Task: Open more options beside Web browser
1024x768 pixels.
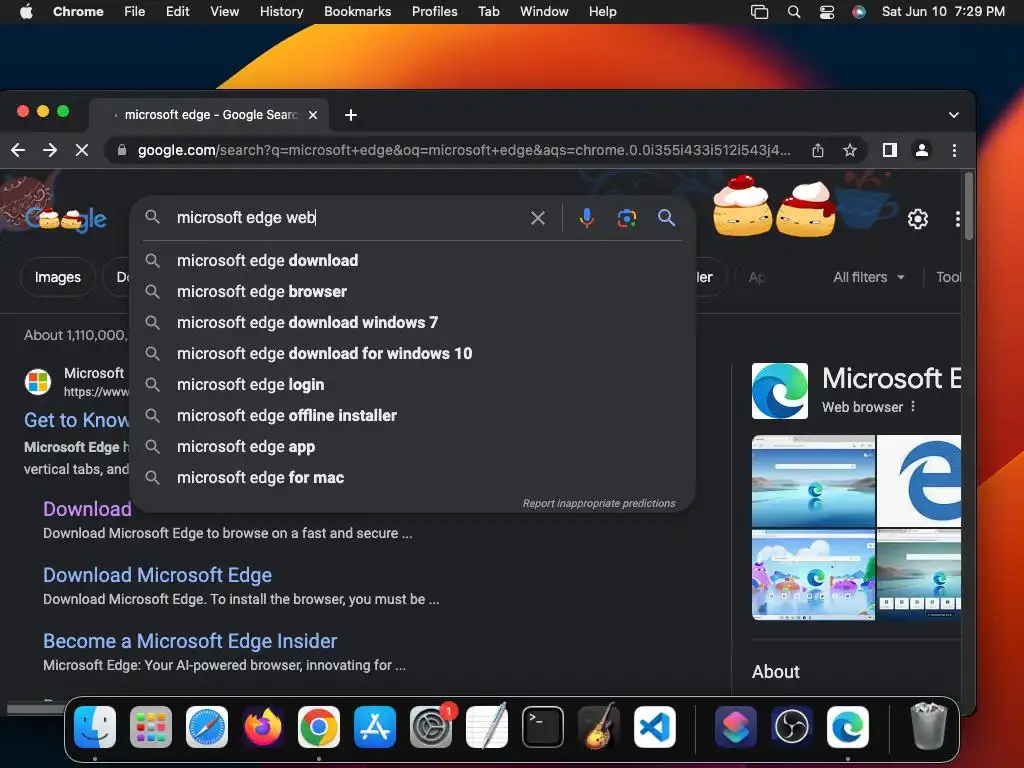Action: [x=913, y=406]
